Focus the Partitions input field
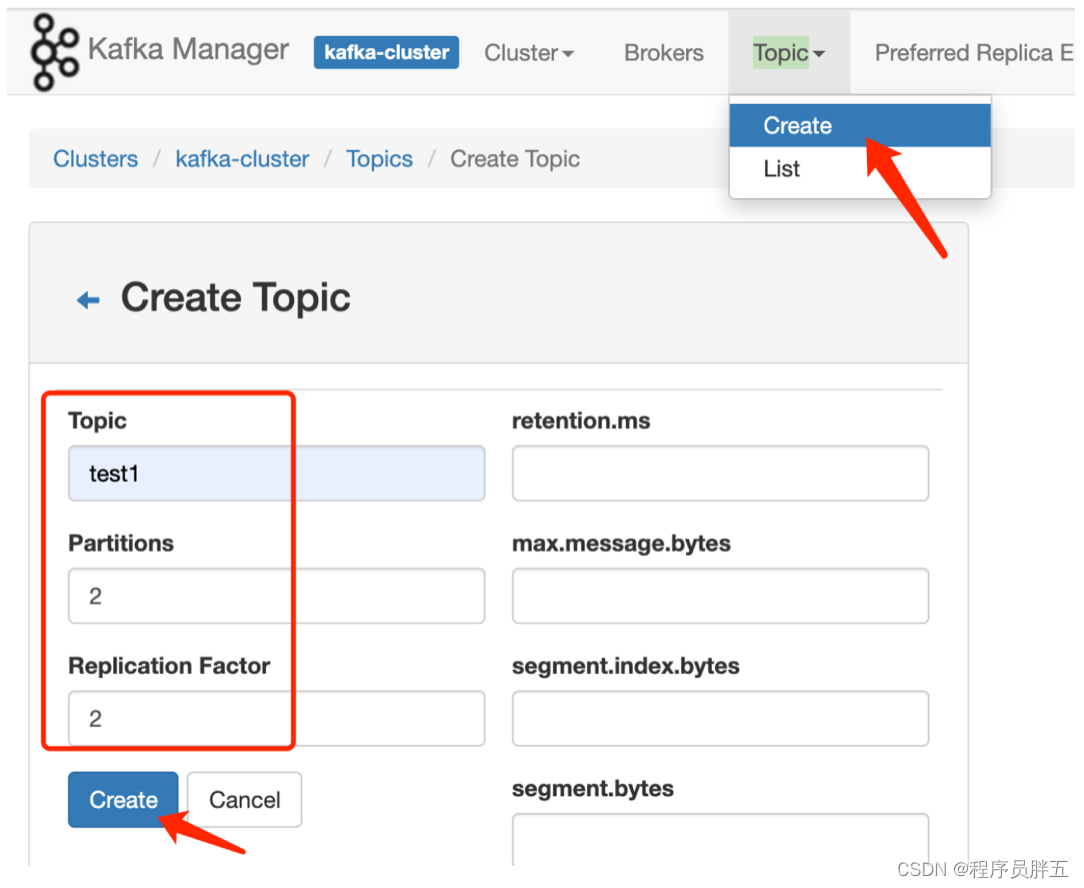Screen dimensions: 1084x888 click(x=277, y=596)
